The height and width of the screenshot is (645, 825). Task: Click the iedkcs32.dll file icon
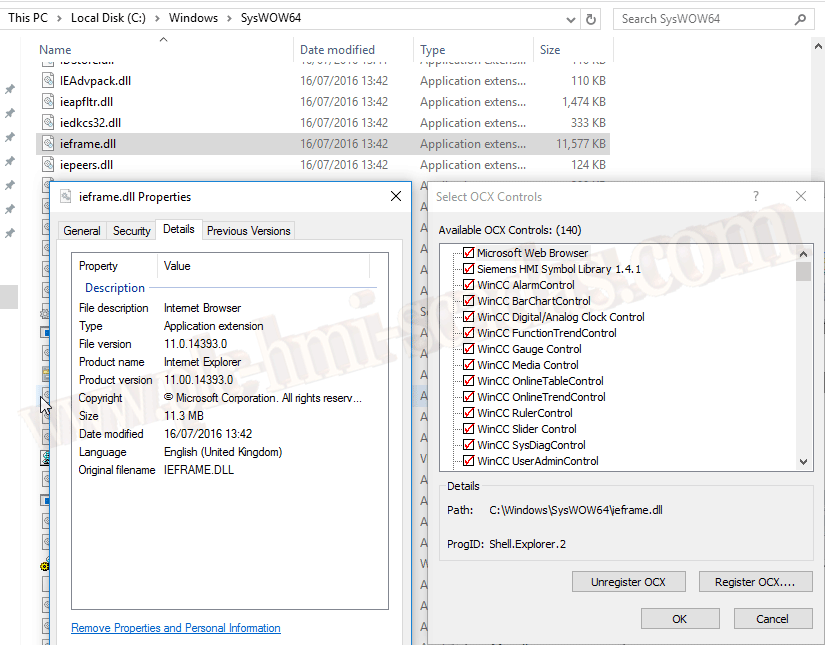(49, 123)
